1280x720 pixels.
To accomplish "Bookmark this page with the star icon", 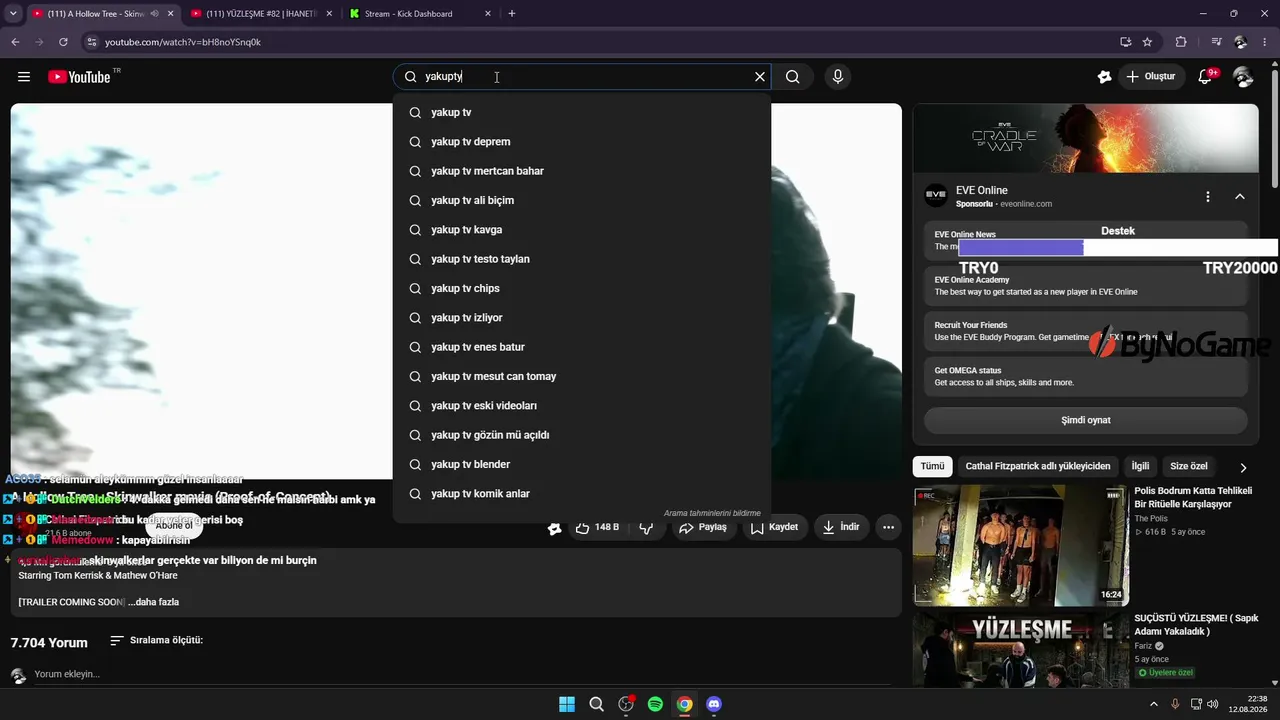I will [x=1147, y=42].
